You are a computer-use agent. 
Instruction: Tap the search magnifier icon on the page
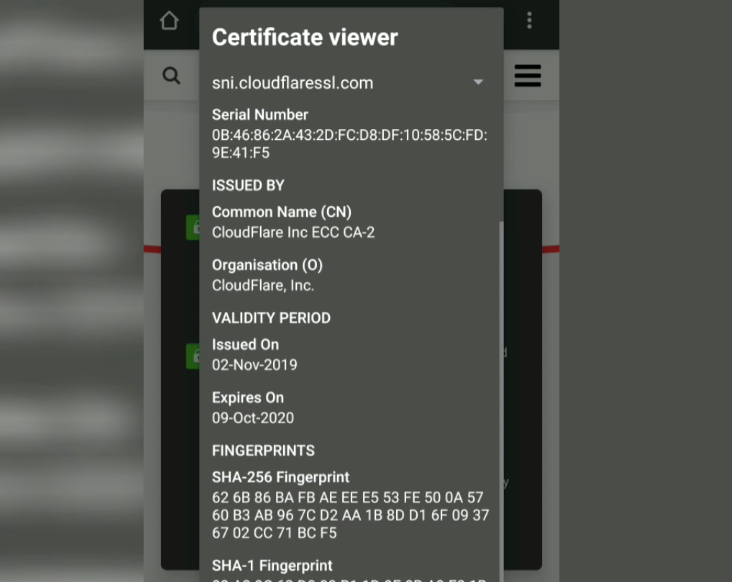(x=171, y=75)
